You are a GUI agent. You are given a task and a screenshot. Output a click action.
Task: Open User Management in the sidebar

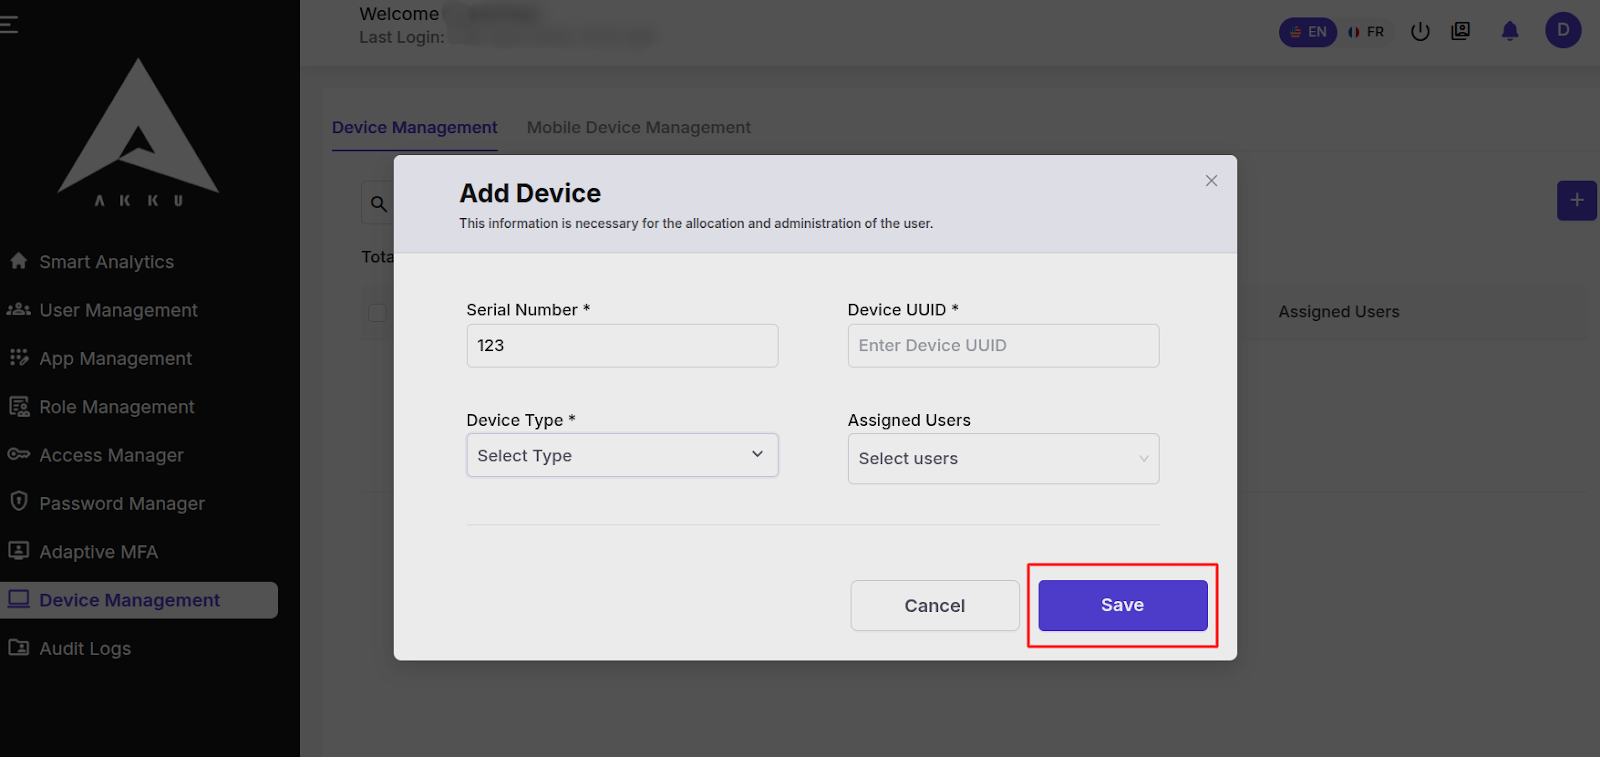click(118, 310)
